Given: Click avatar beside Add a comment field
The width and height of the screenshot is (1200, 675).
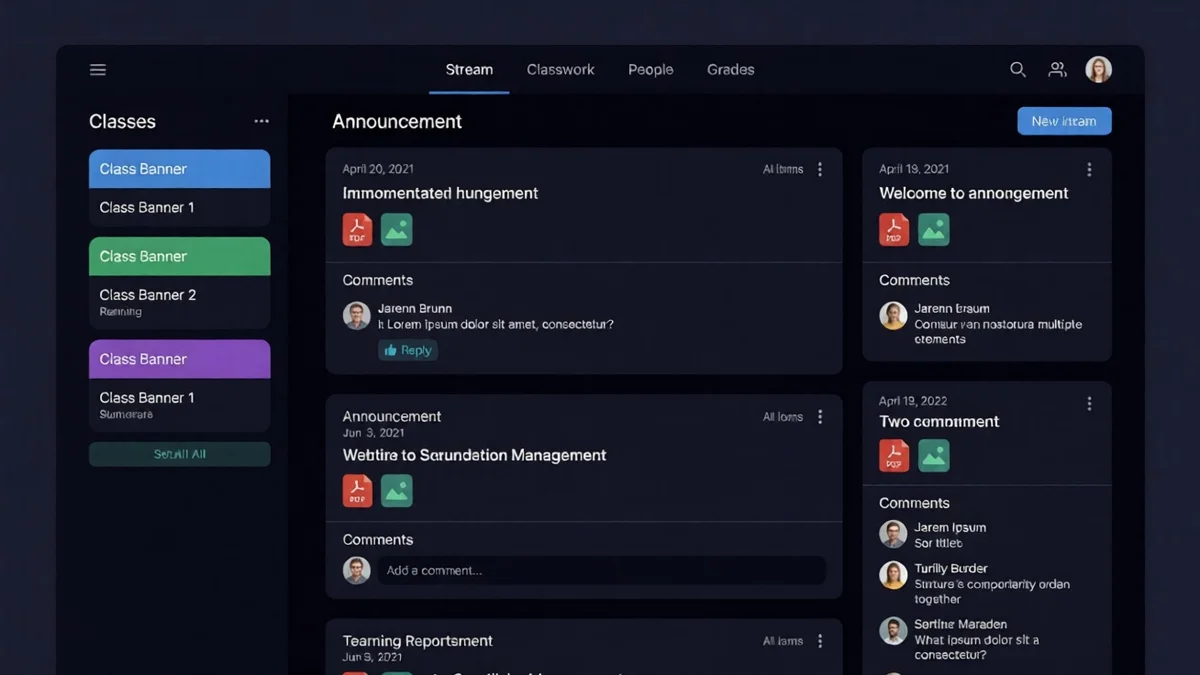Looking at the screenshot, I should pyautogui.click(x=357, y=570).
